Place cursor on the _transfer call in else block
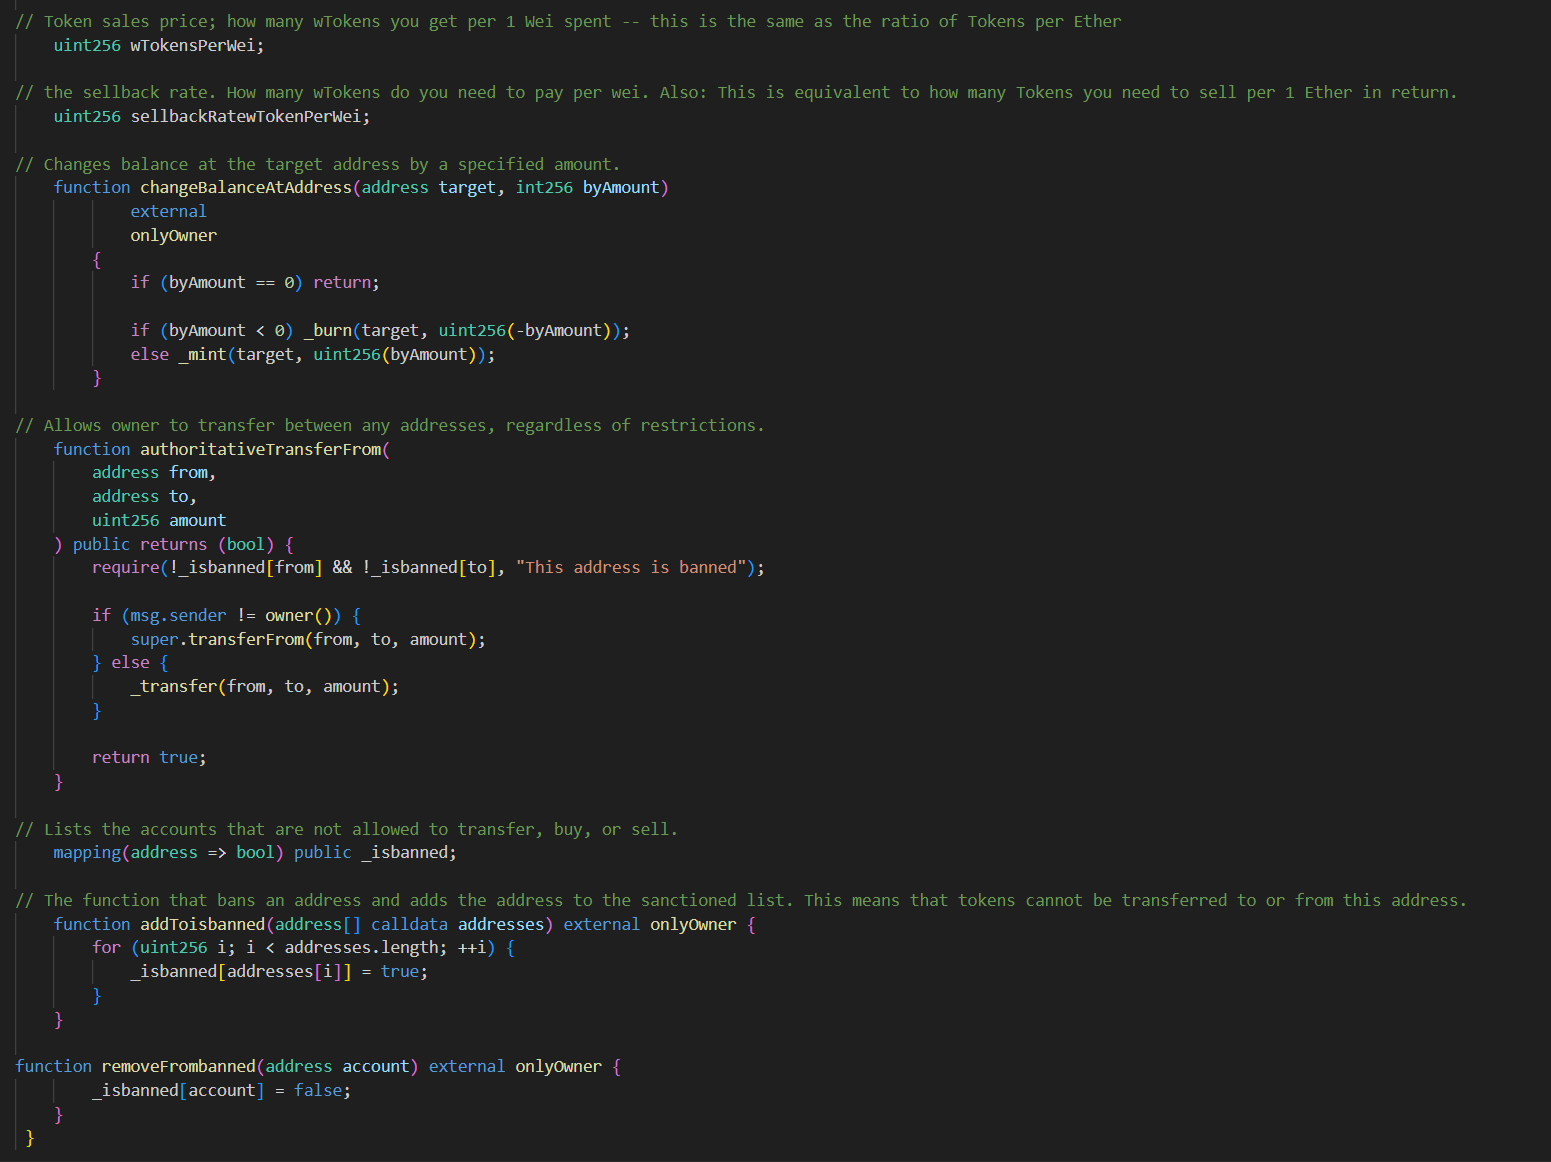 click(x=173, y=686)
